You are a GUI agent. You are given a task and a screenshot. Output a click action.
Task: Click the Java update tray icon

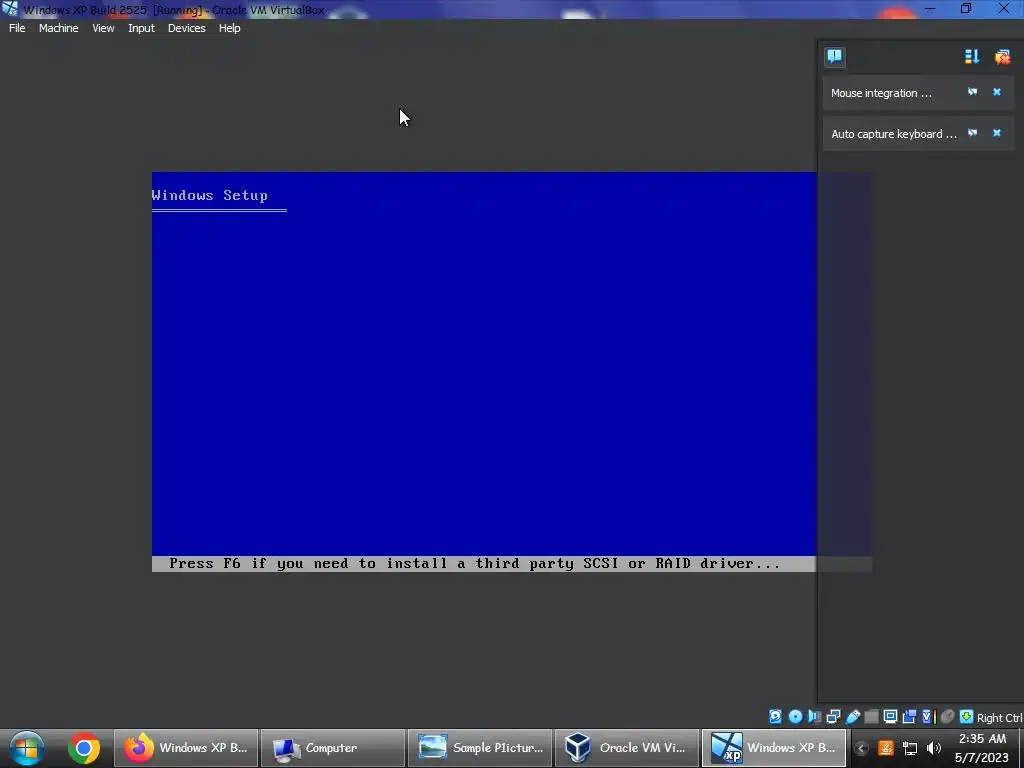[x=886, y=748]
